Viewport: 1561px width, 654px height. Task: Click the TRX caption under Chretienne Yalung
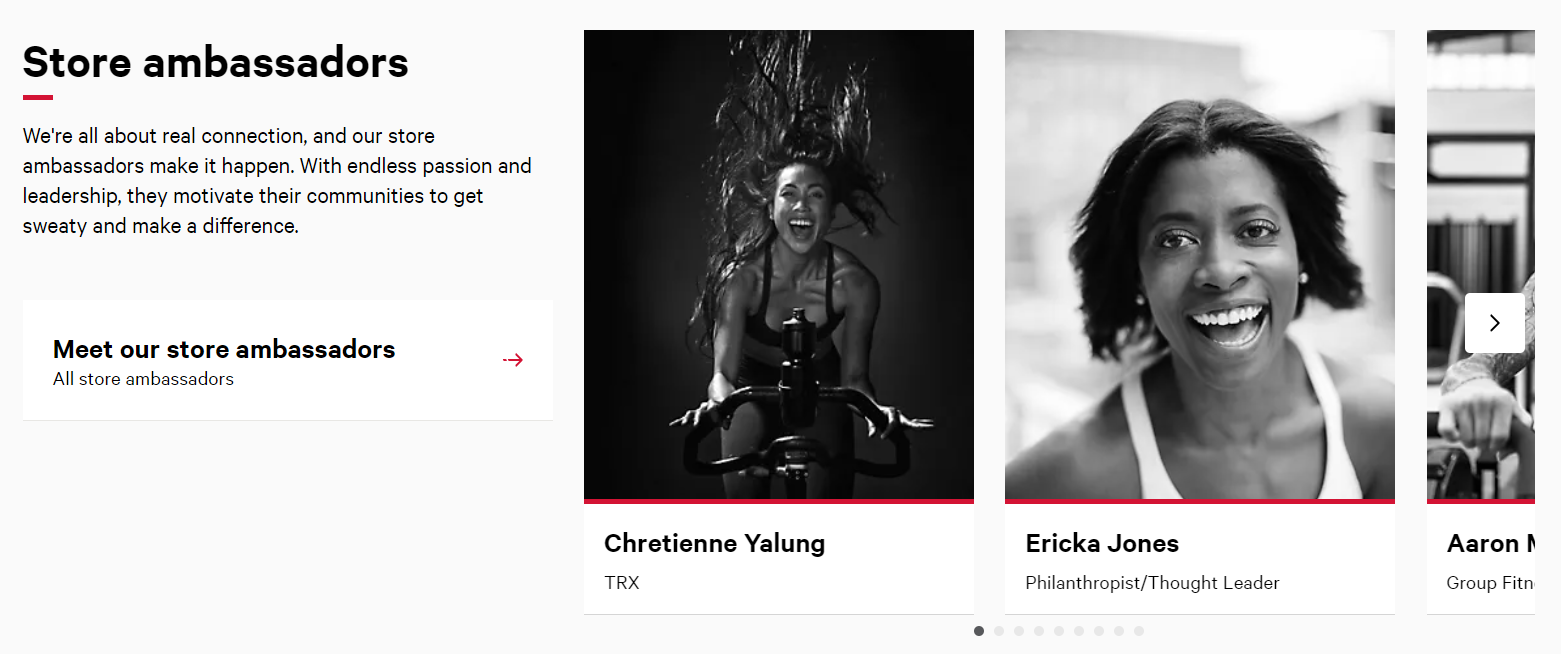pyautogui.click(x=621, y=583)
